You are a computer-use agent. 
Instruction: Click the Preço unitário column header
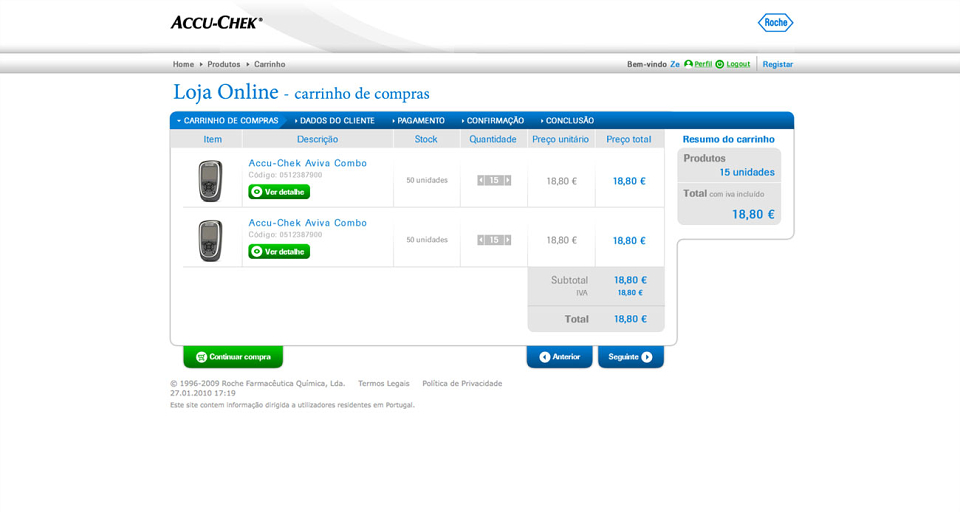[560, 139]
